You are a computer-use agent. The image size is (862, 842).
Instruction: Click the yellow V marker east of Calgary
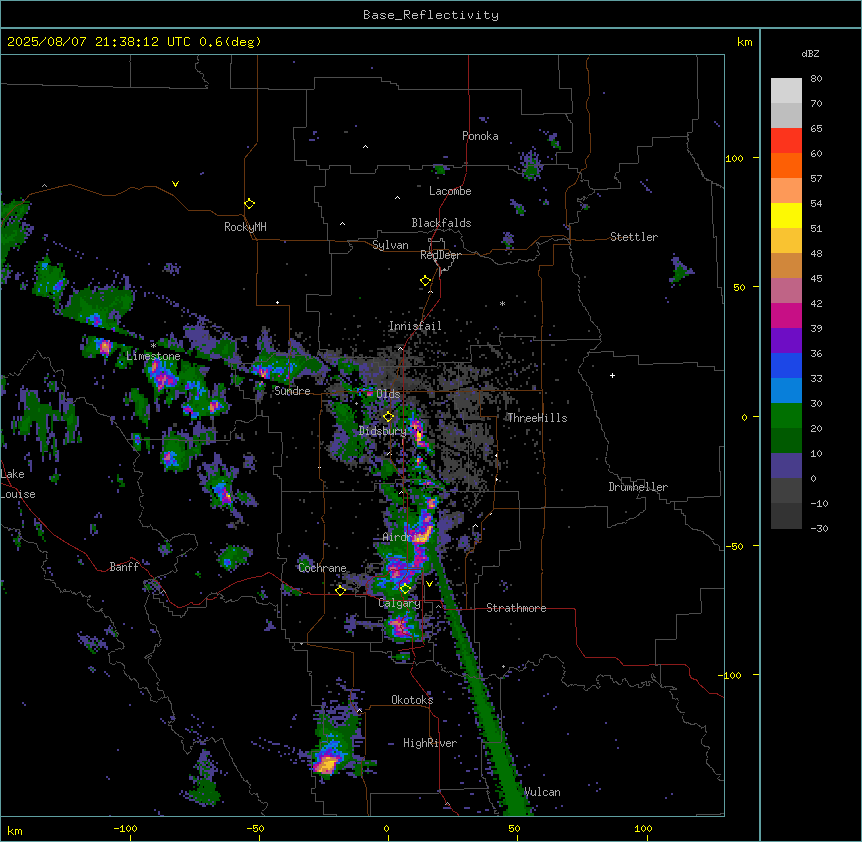[429, 584]
